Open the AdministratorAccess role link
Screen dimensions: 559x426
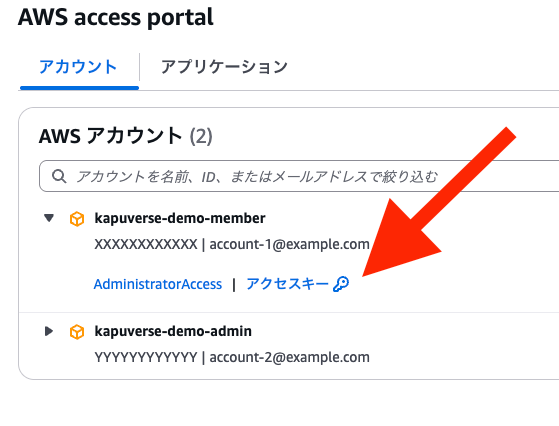point(158,284)
